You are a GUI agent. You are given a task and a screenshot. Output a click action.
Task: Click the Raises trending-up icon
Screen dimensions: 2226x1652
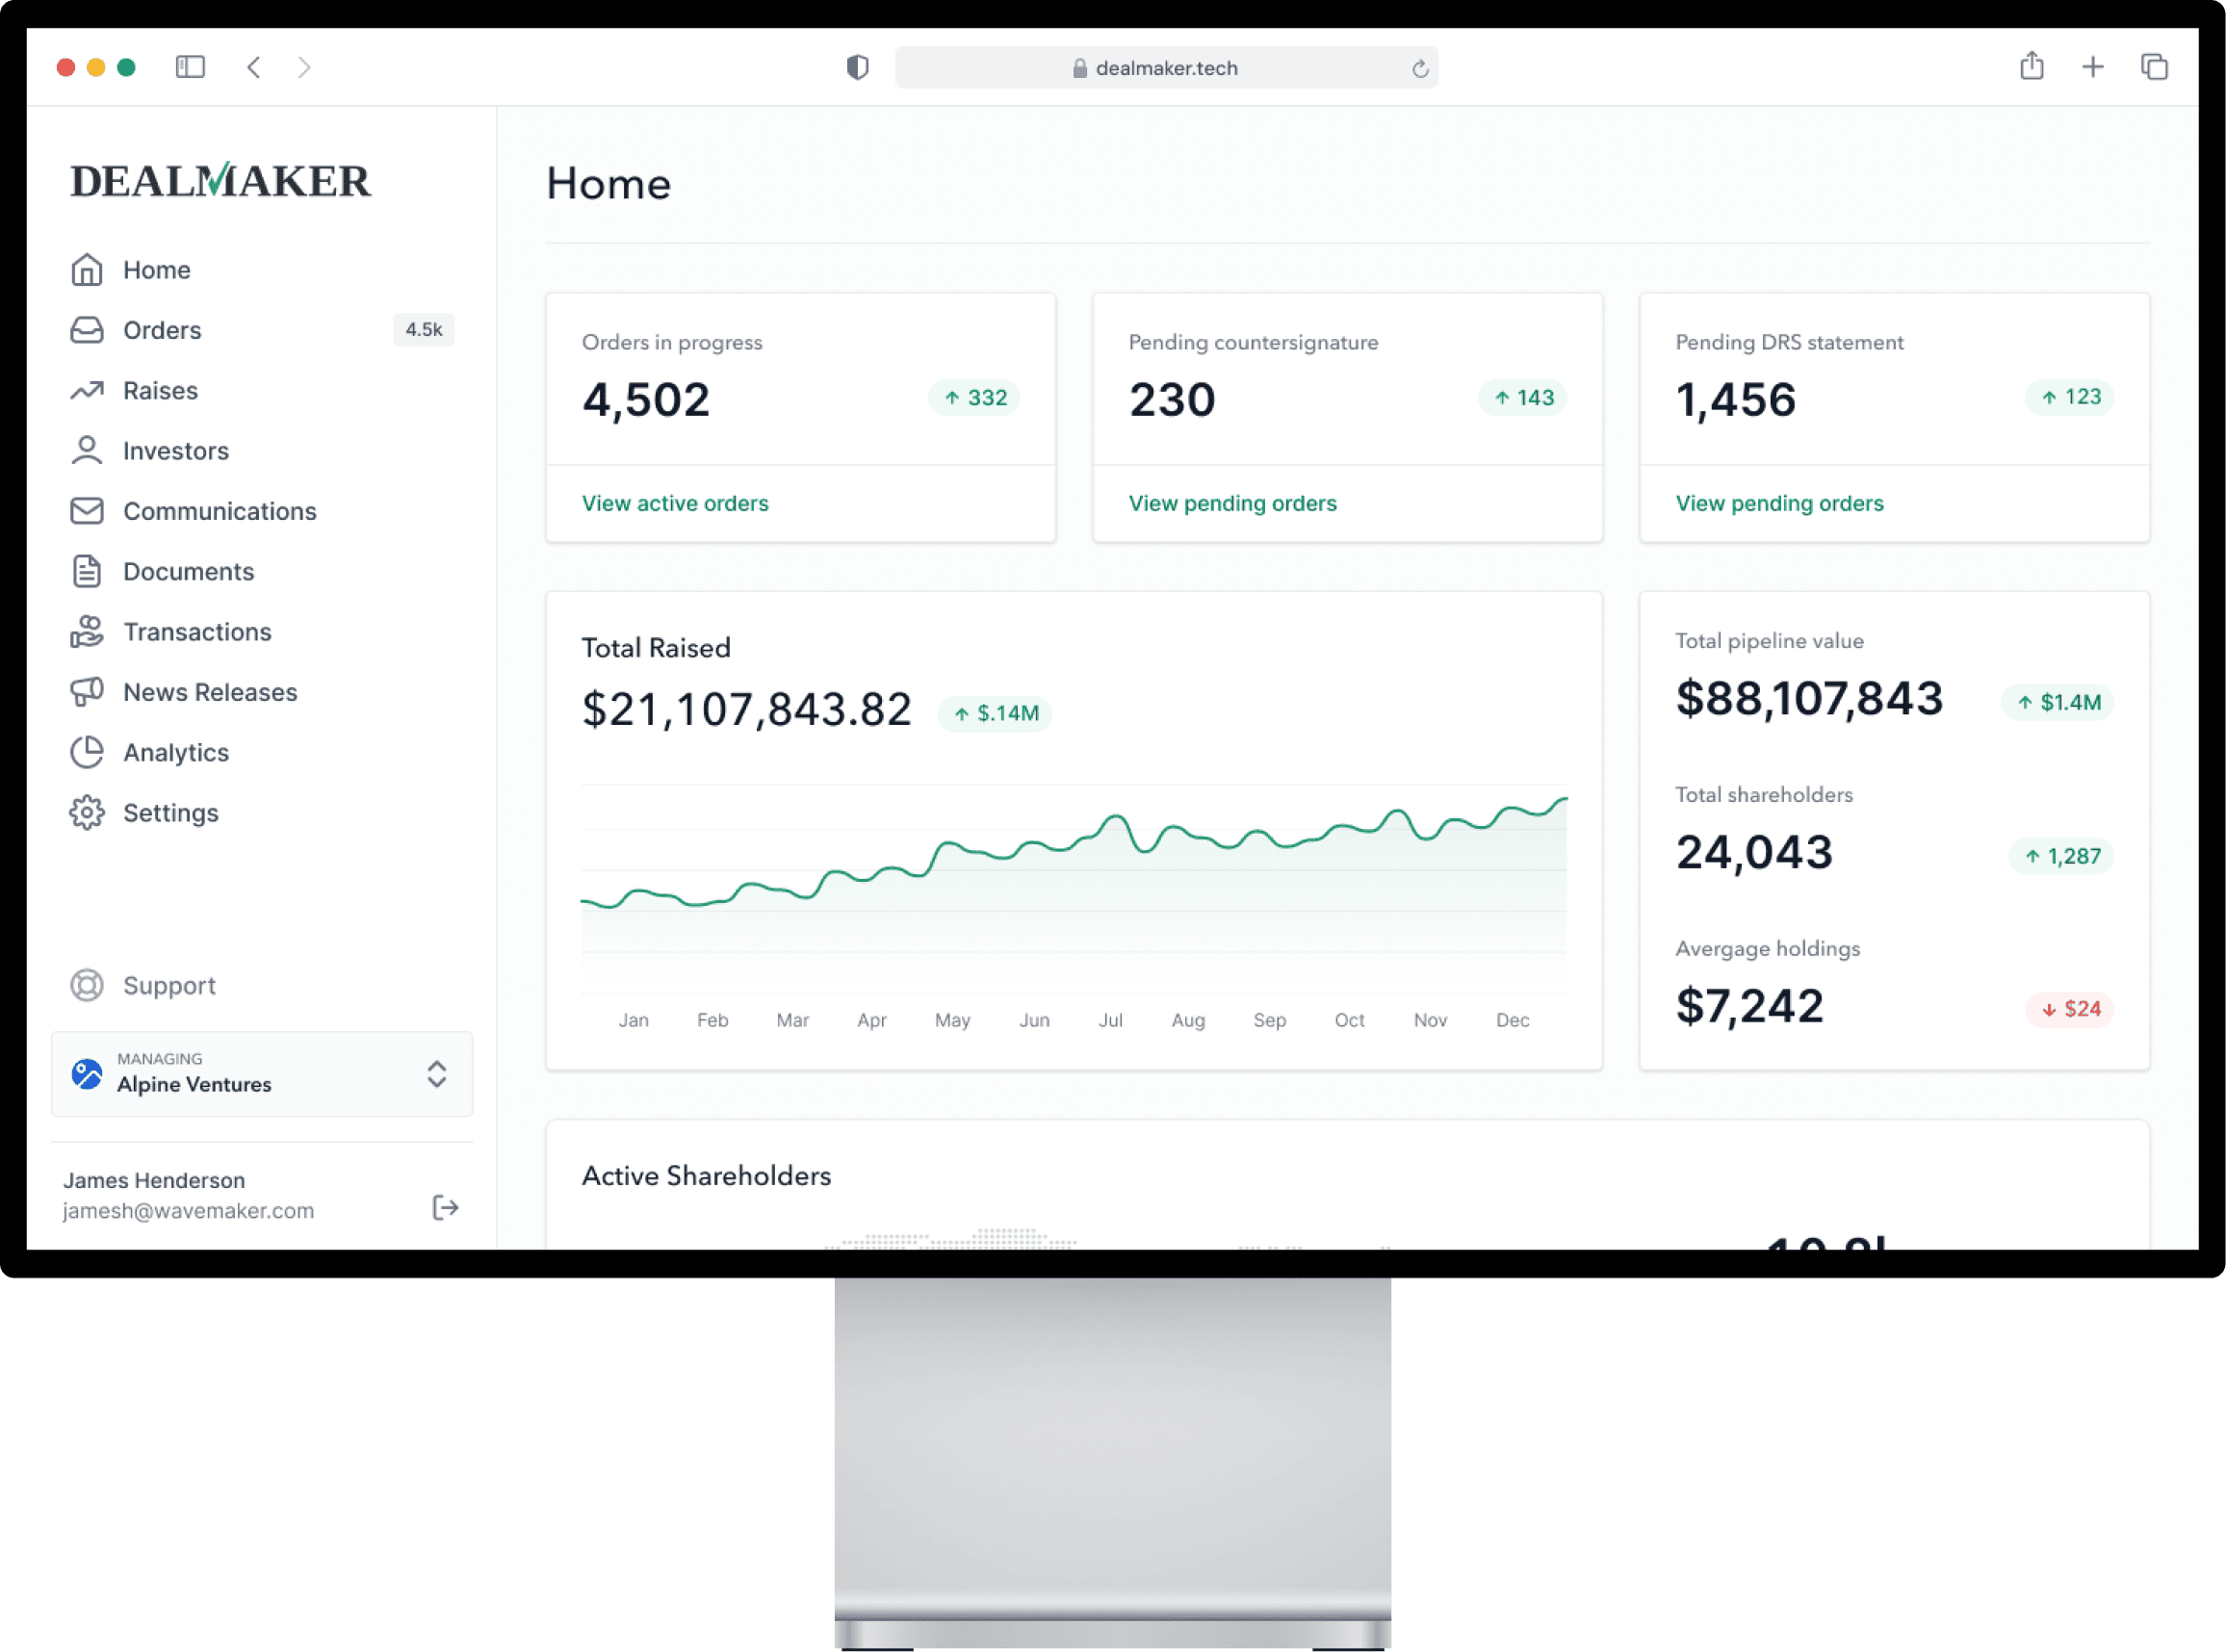point(87,390)
